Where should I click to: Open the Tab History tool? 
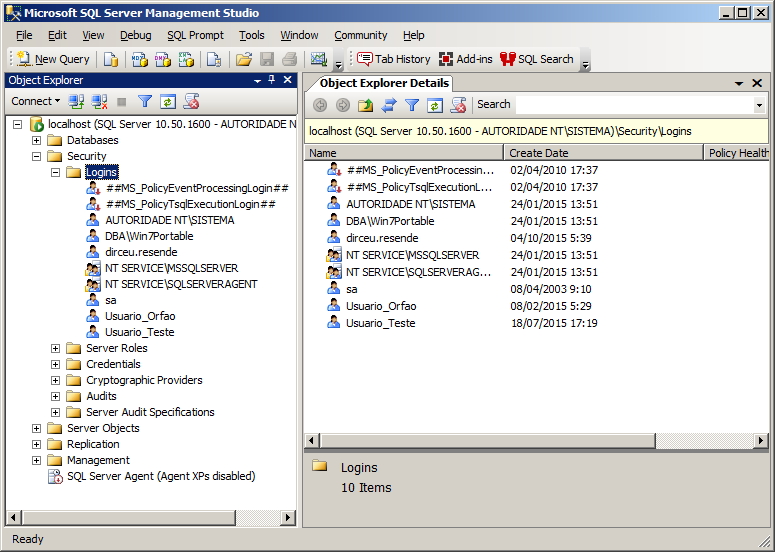coord(393,59)
